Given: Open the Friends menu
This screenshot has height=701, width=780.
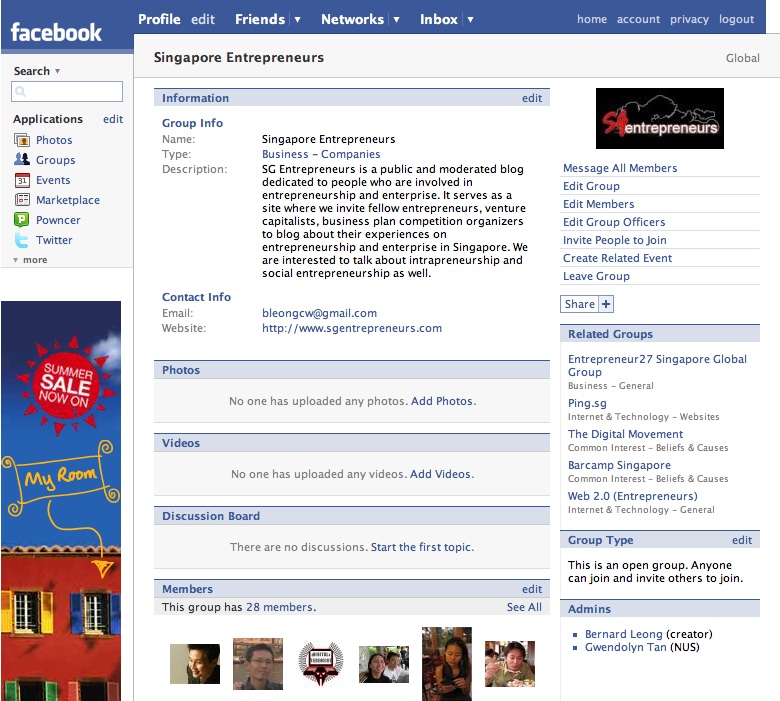Looking at the screenshot, I should pos(260,19).
